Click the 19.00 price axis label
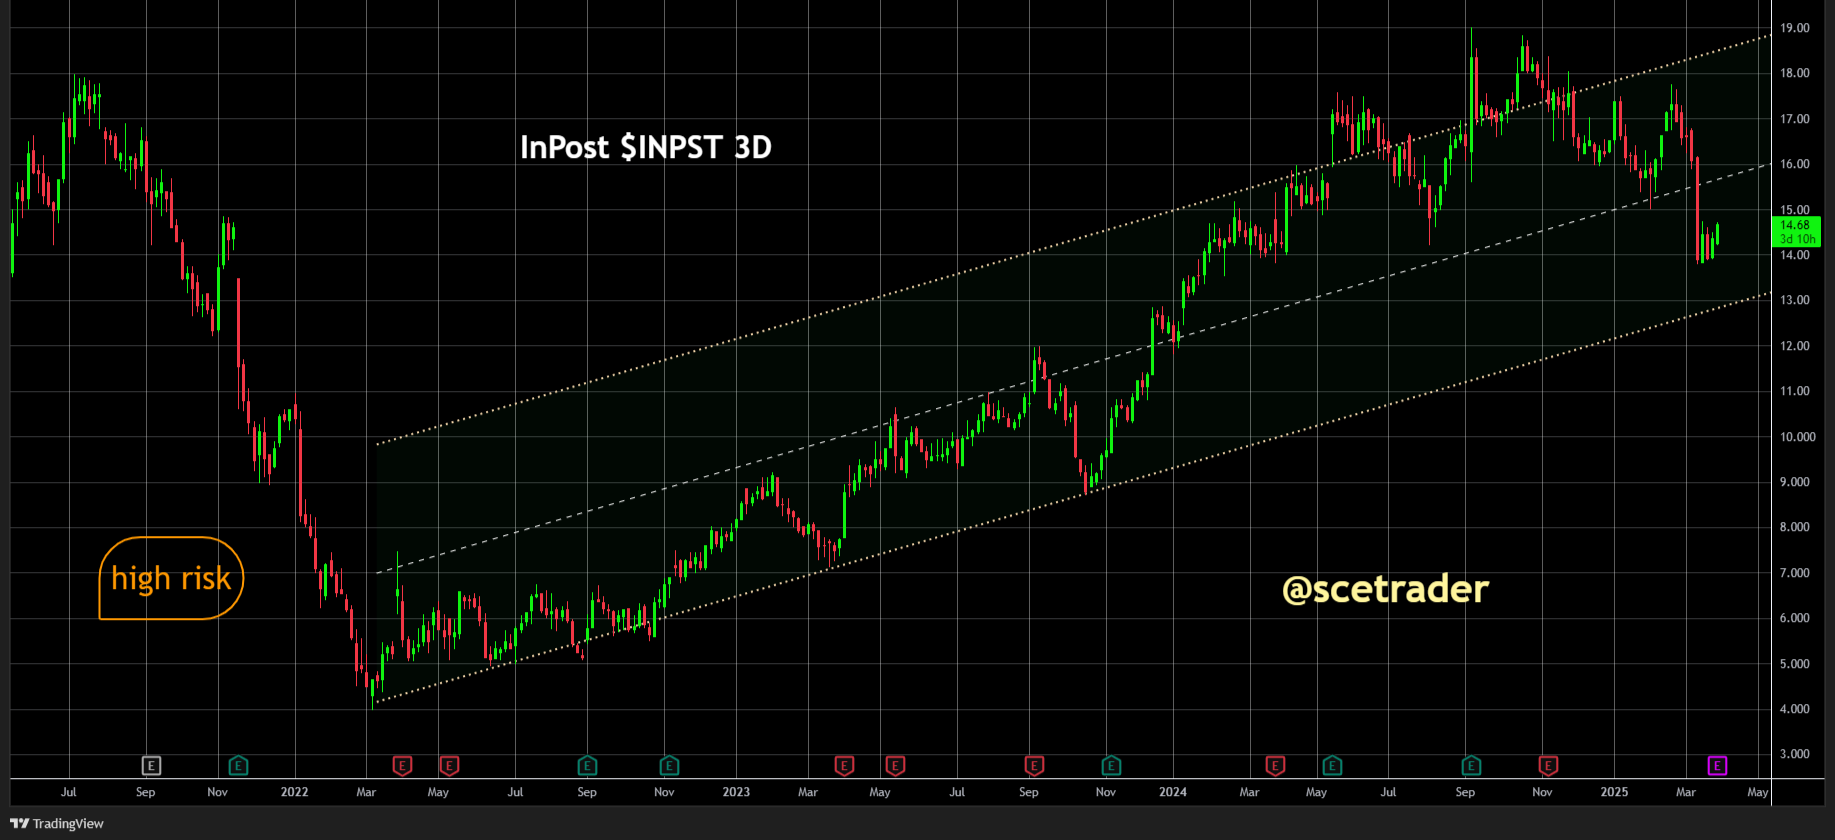 pos(1795,28)
